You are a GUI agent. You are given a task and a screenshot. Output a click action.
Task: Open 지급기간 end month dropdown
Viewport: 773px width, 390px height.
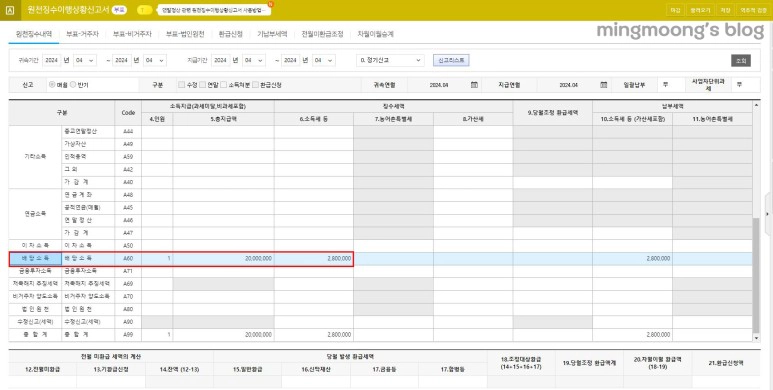(x=324, y=60)
